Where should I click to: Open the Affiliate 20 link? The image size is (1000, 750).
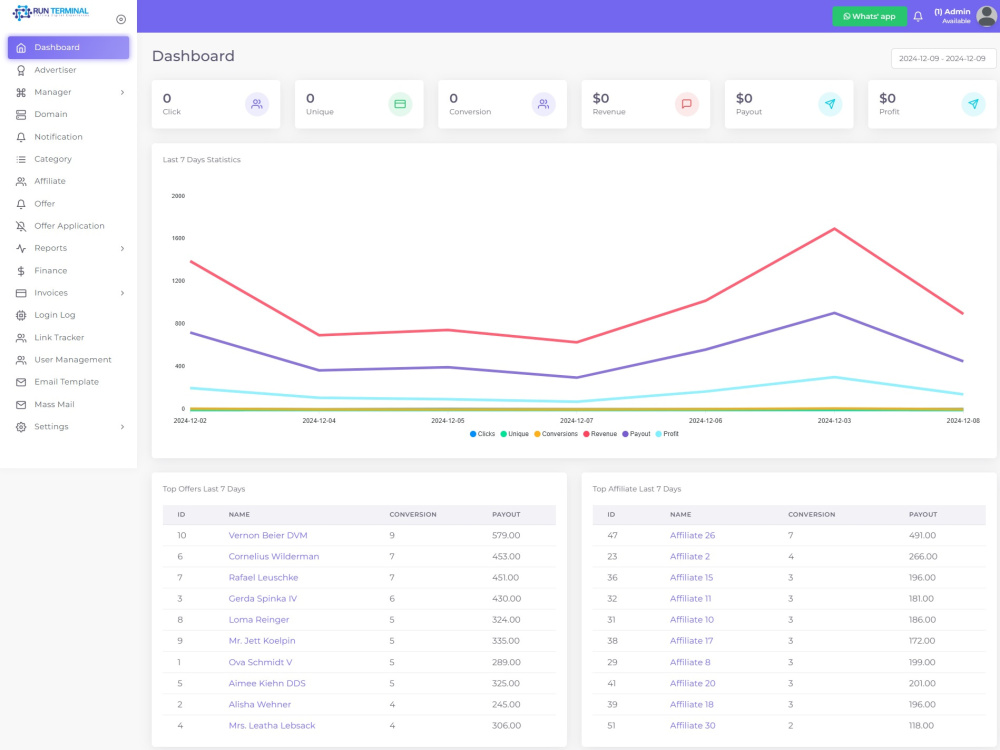[692, 684]
